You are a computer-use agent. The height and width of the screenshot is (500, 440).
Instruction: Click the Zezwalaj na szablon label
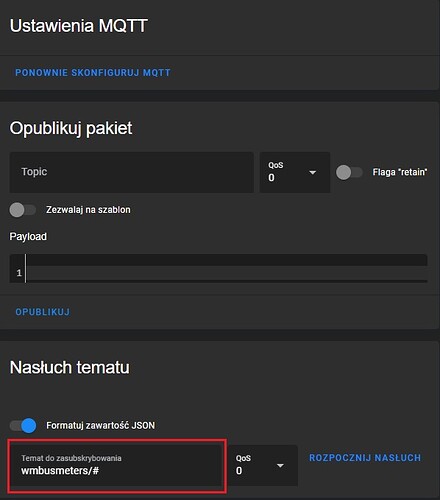pos(88,210)
